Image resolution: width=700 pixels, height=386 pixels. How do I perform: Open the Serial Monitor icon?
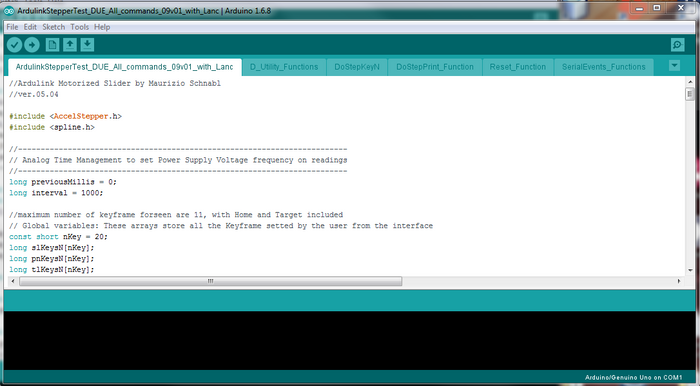click(678, 45)
